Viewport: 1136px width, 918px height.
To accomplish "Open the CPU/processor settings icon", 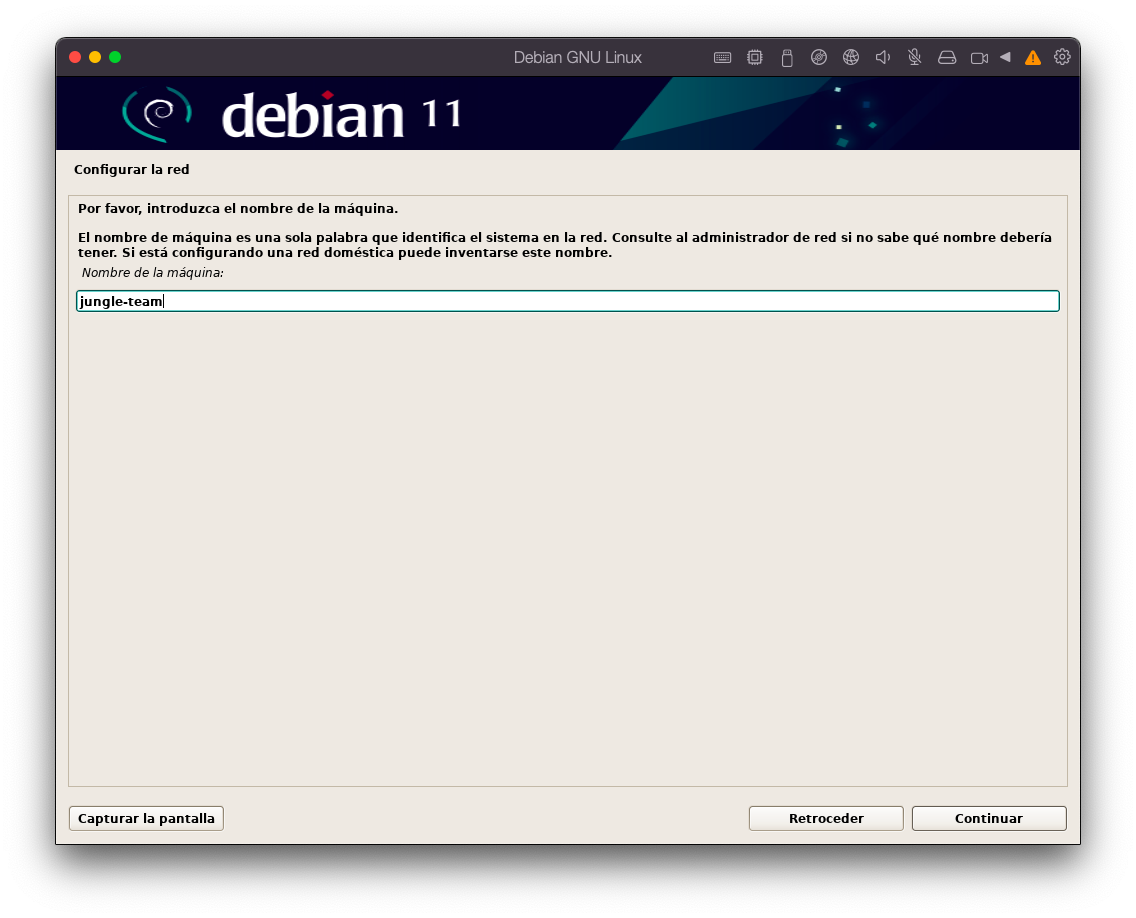I will 755,57.
